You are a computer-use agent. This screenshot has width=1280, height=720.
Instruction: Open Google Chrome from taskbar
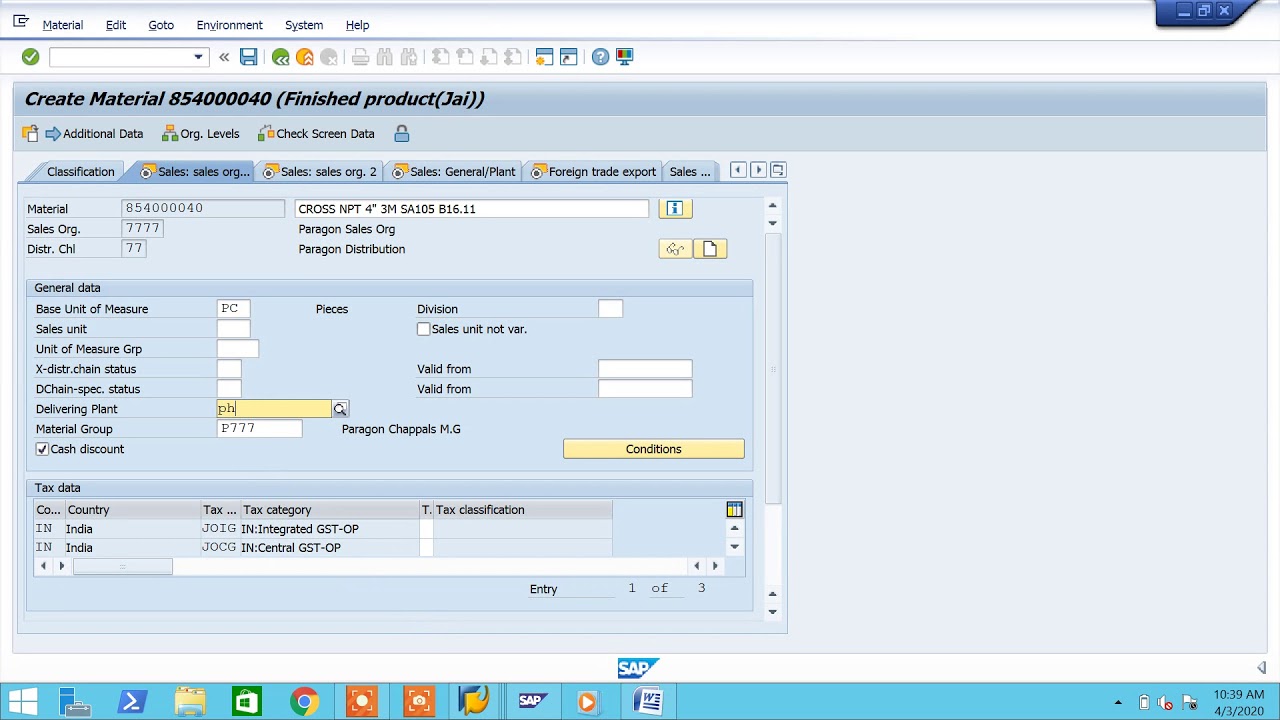(x=305, y=701)
